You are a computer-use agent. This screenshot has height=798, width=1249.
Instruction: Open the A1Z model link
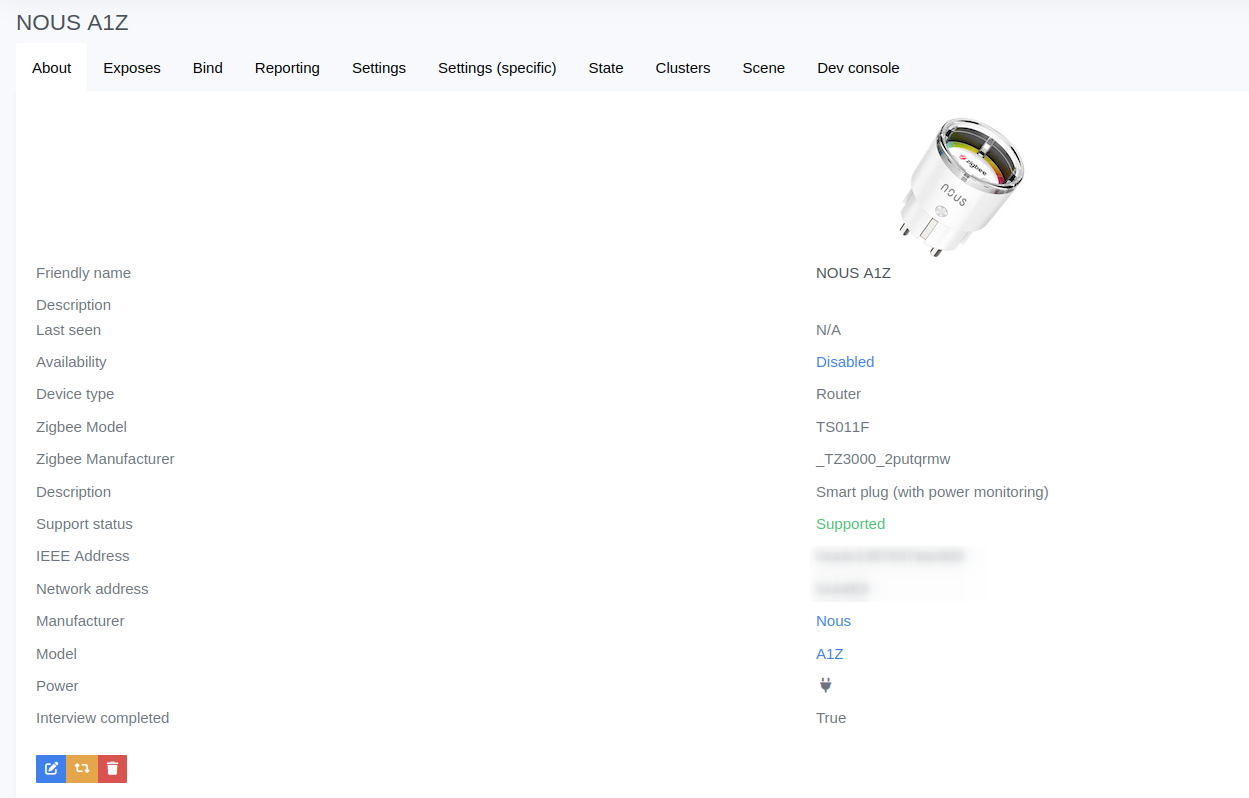[x=830, y=654]
